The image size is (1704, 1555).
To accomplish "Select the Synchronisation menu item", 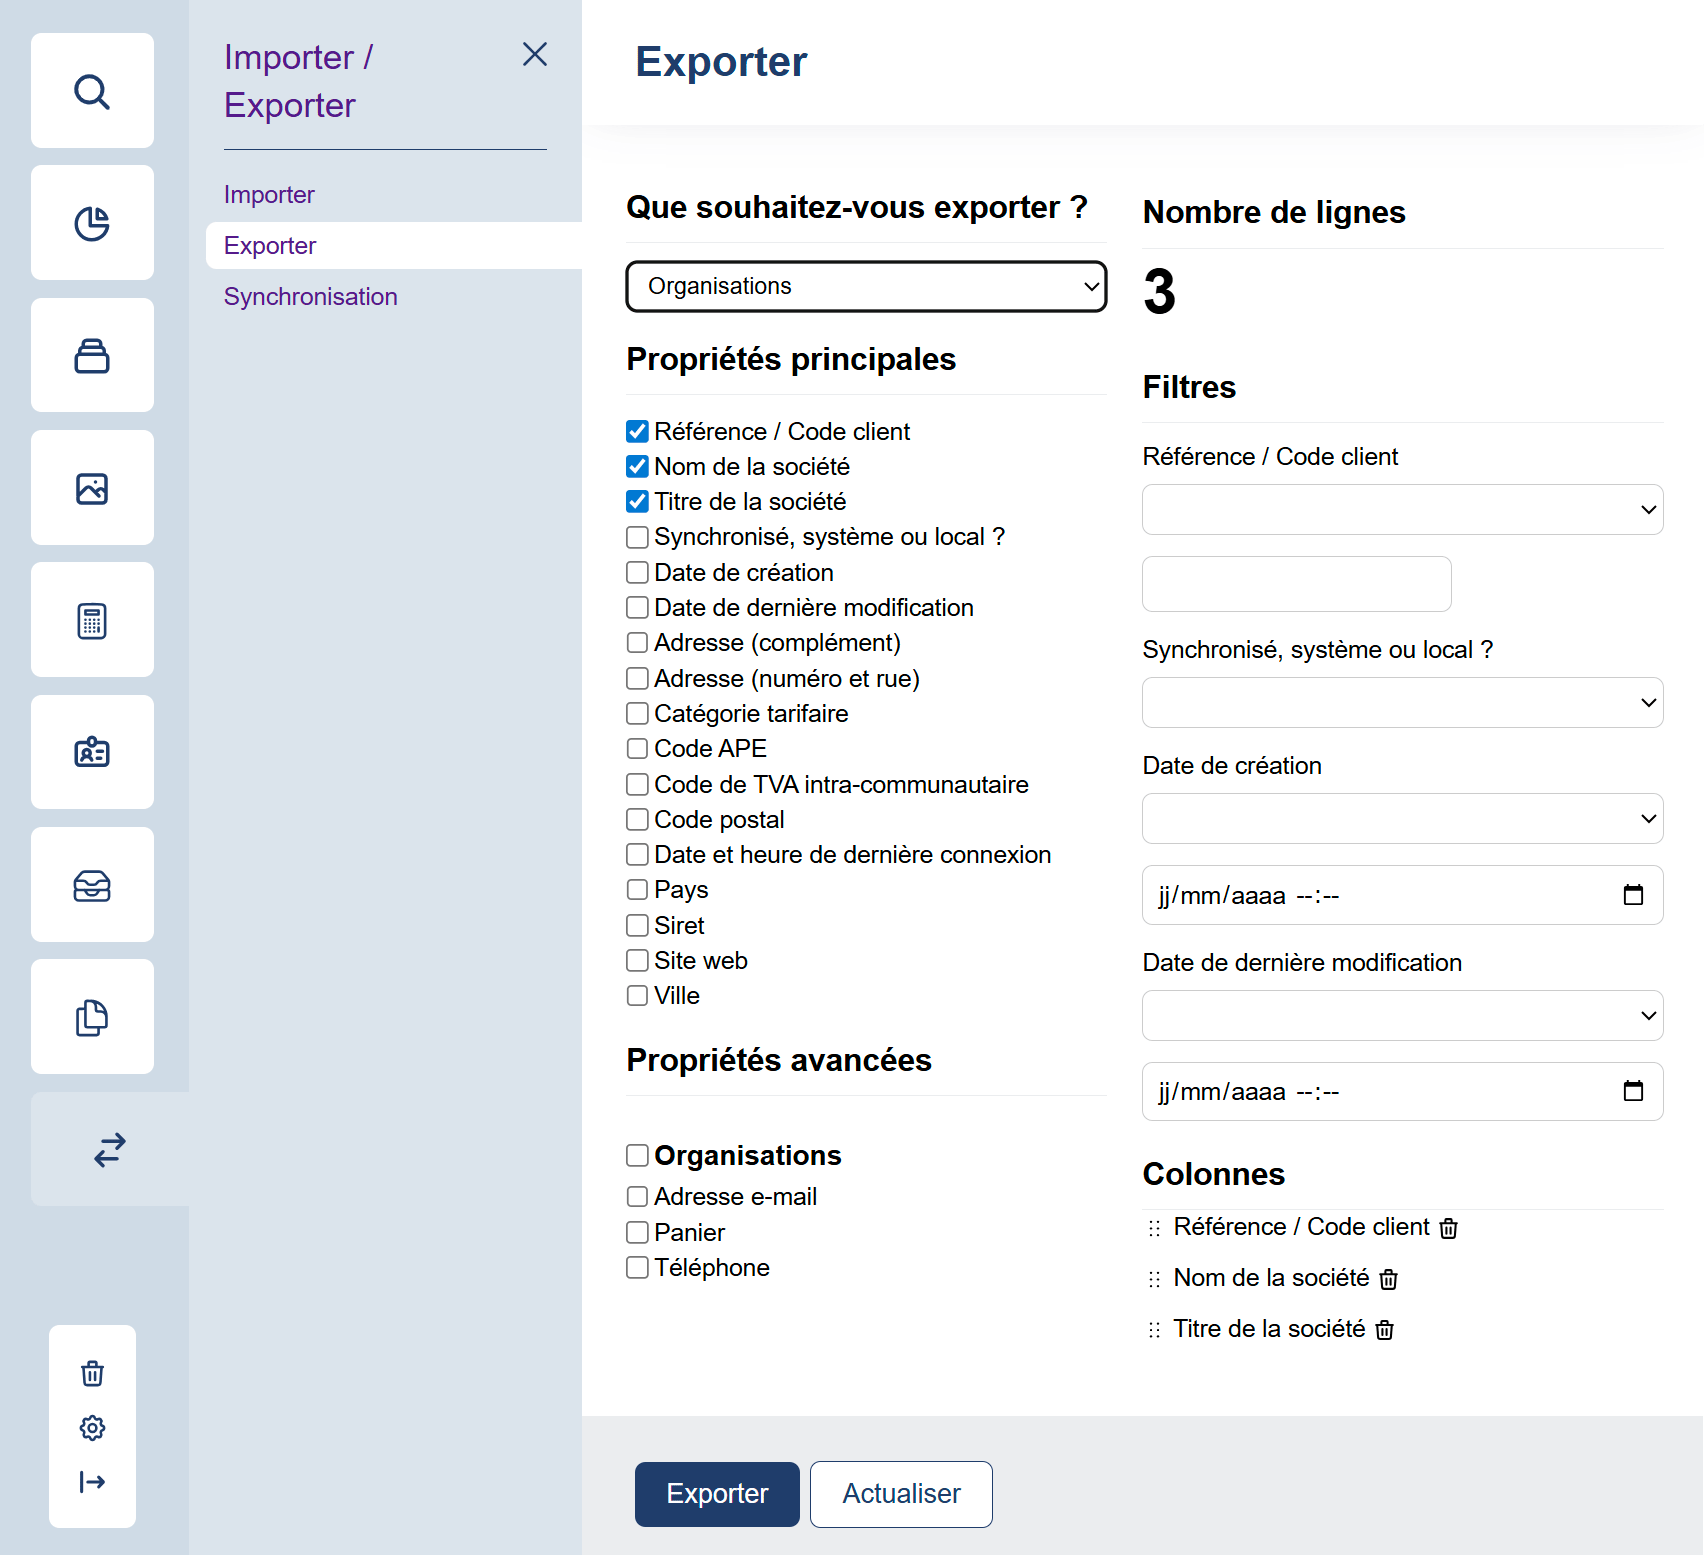I will click(310, 296).
